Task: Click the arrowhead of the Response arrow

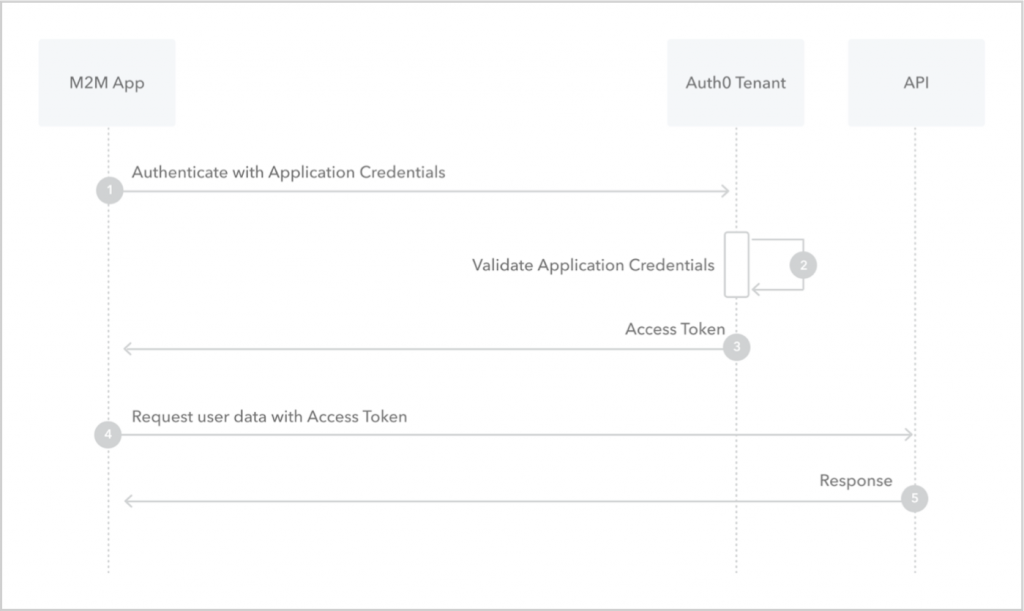Action: pyautogui.click(x=129, y=501)
